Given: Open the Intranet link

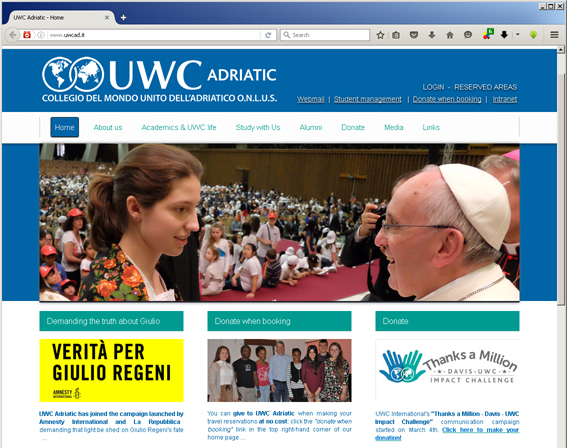Looking at the screenshot, I should 505,99.
